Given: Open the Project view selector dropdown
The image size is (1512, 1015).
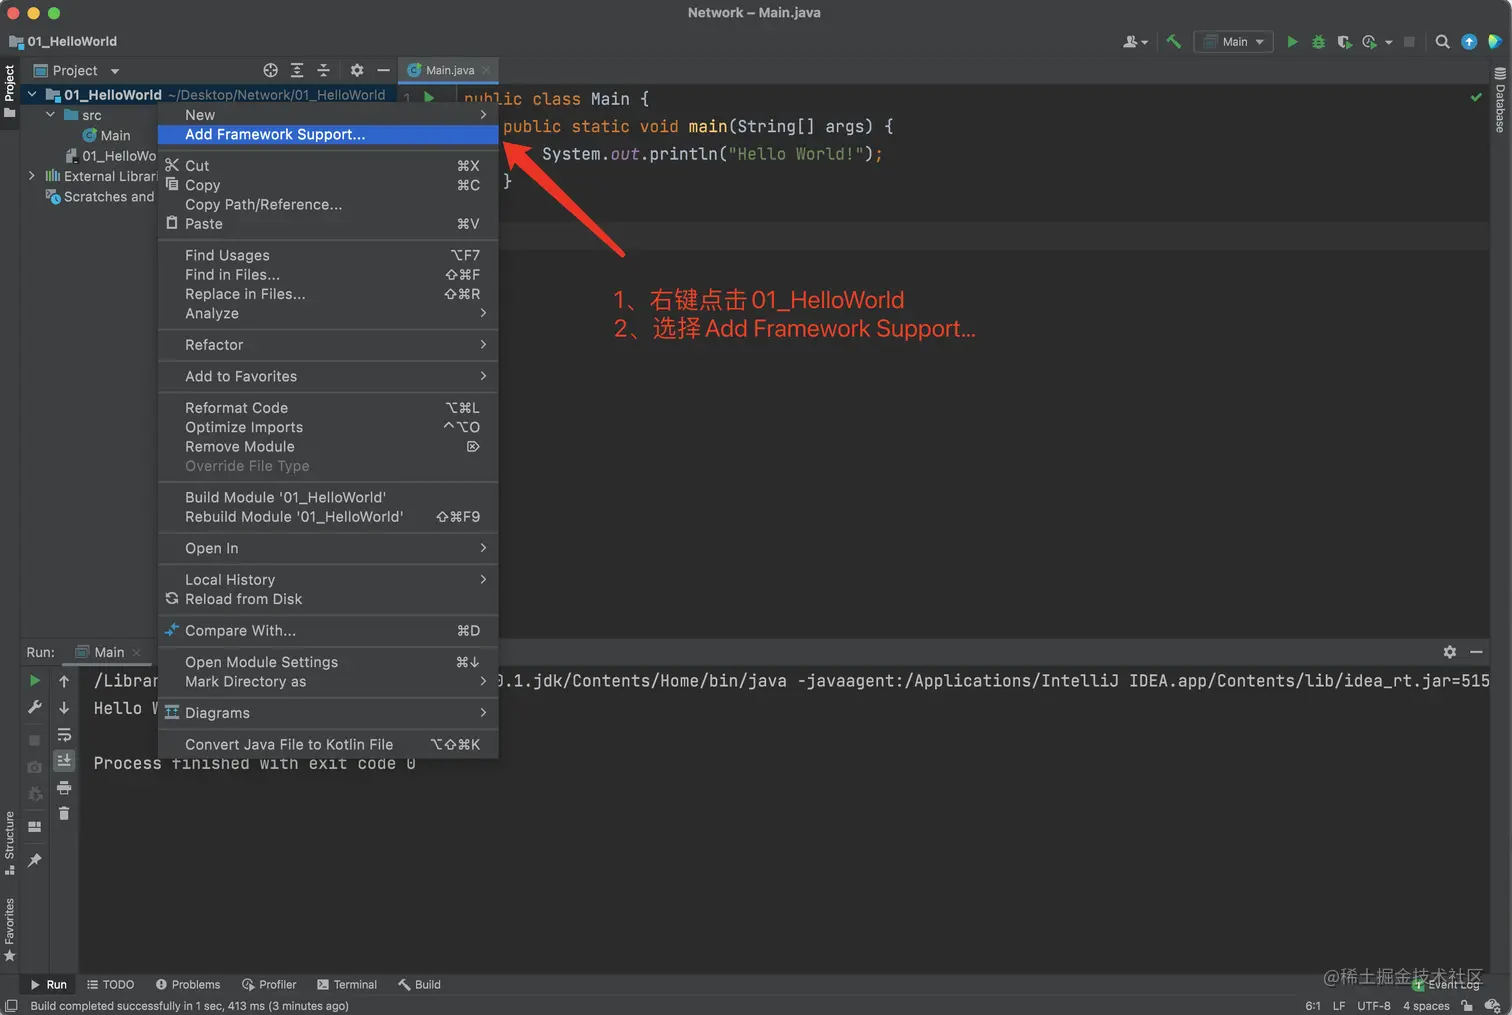Looking at the screenshot, I should pyautogui.click(x=76, y=70).
